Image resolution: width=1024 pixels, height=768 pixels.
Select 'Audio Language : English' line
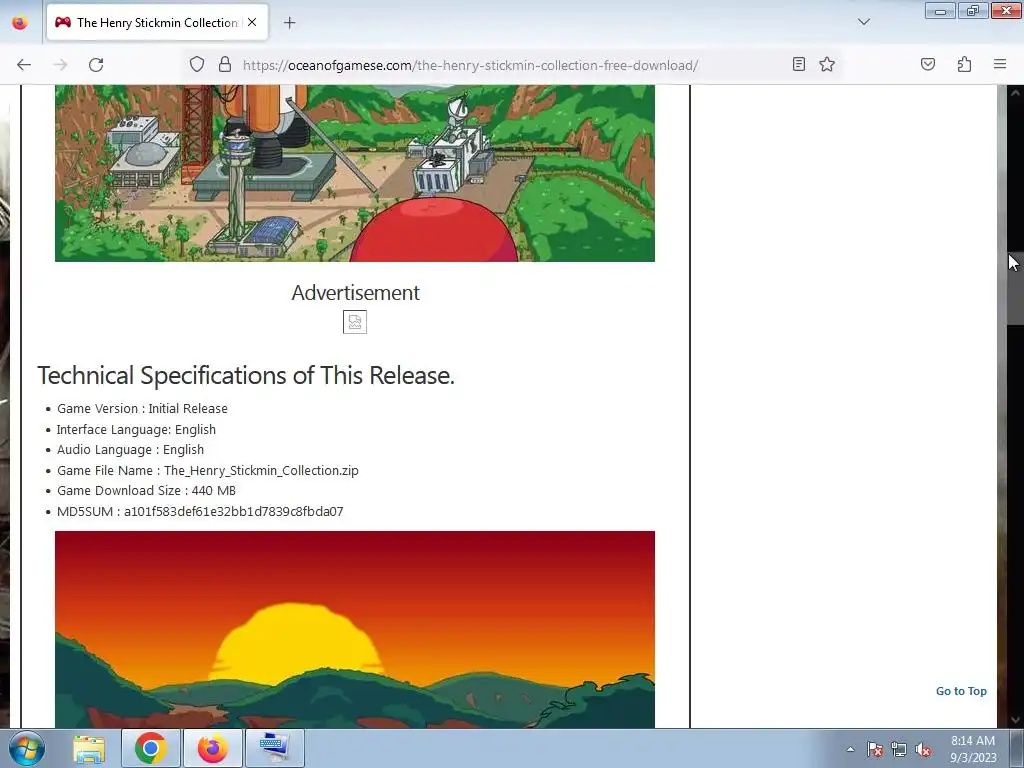pyautogui.click(x=130, y=450)
